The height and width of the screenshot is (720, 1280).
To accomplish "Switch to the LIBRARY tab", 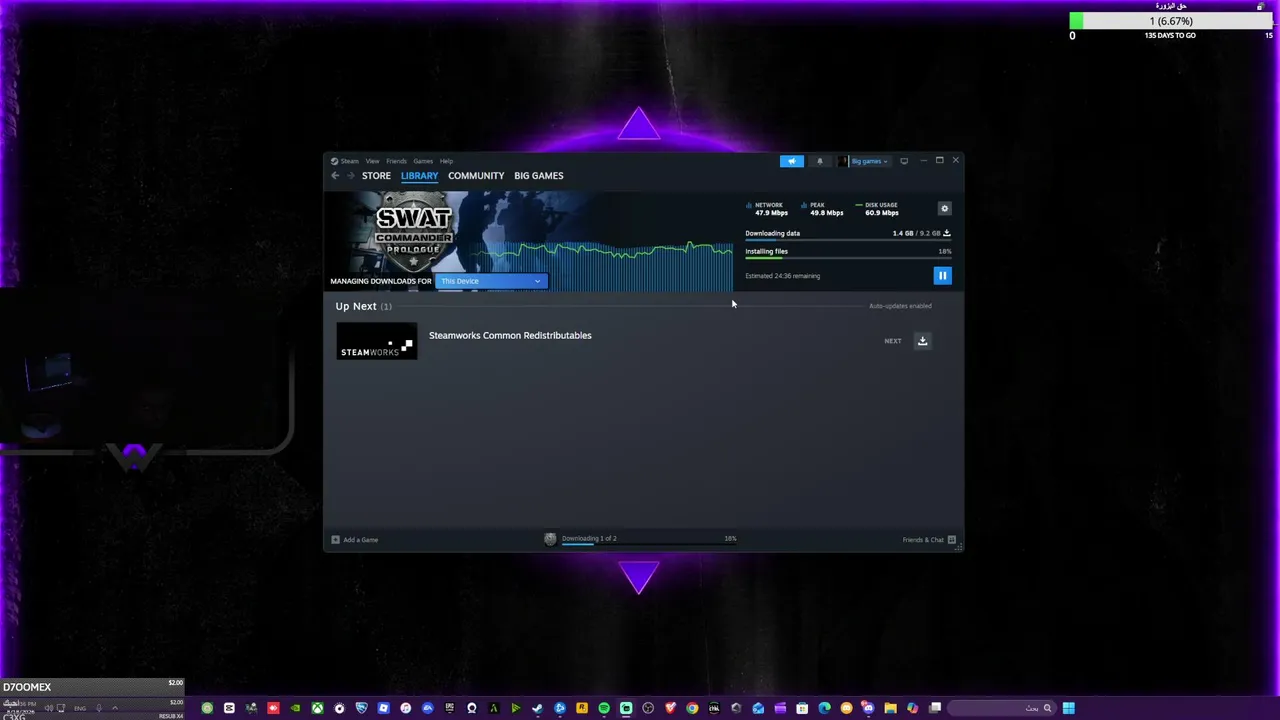I will click(419, 176).
